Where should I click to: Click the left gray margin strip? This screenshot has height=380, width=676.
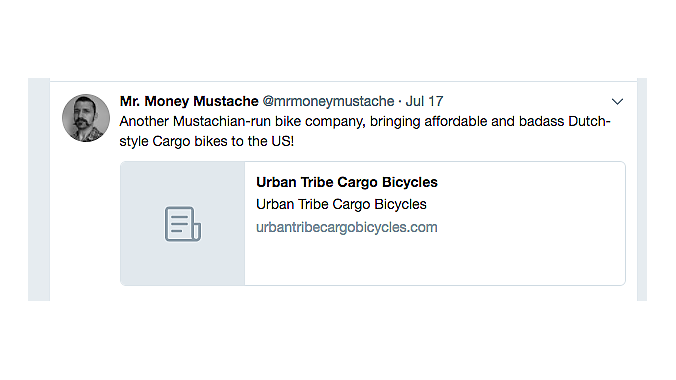coord(39,189)
